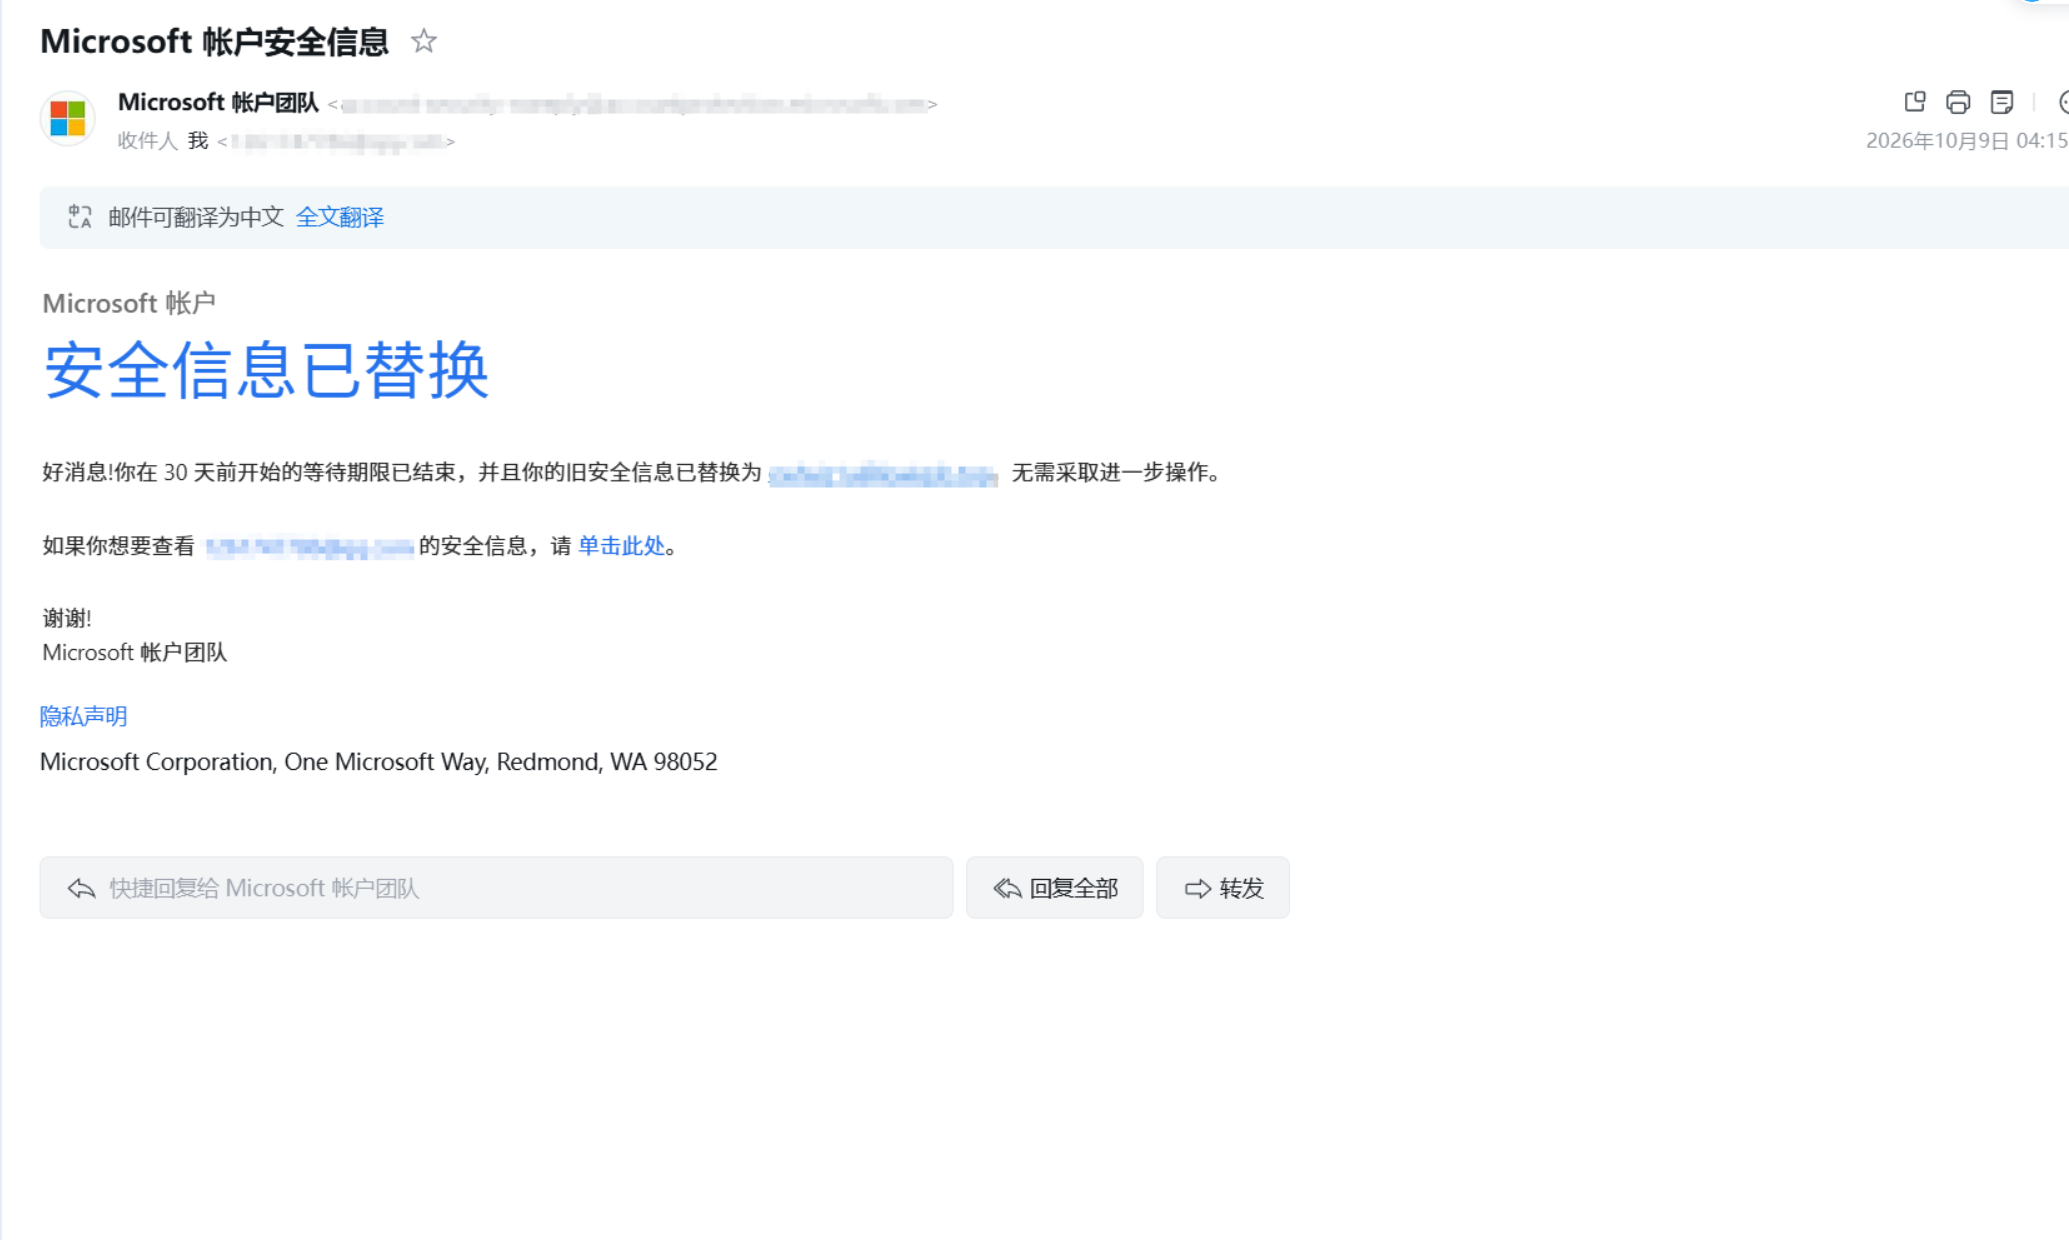The width and height of the screenshot is (2069, 1240).
Task: Click 全文翻译 to translate full email
Action: coord(340,217)
